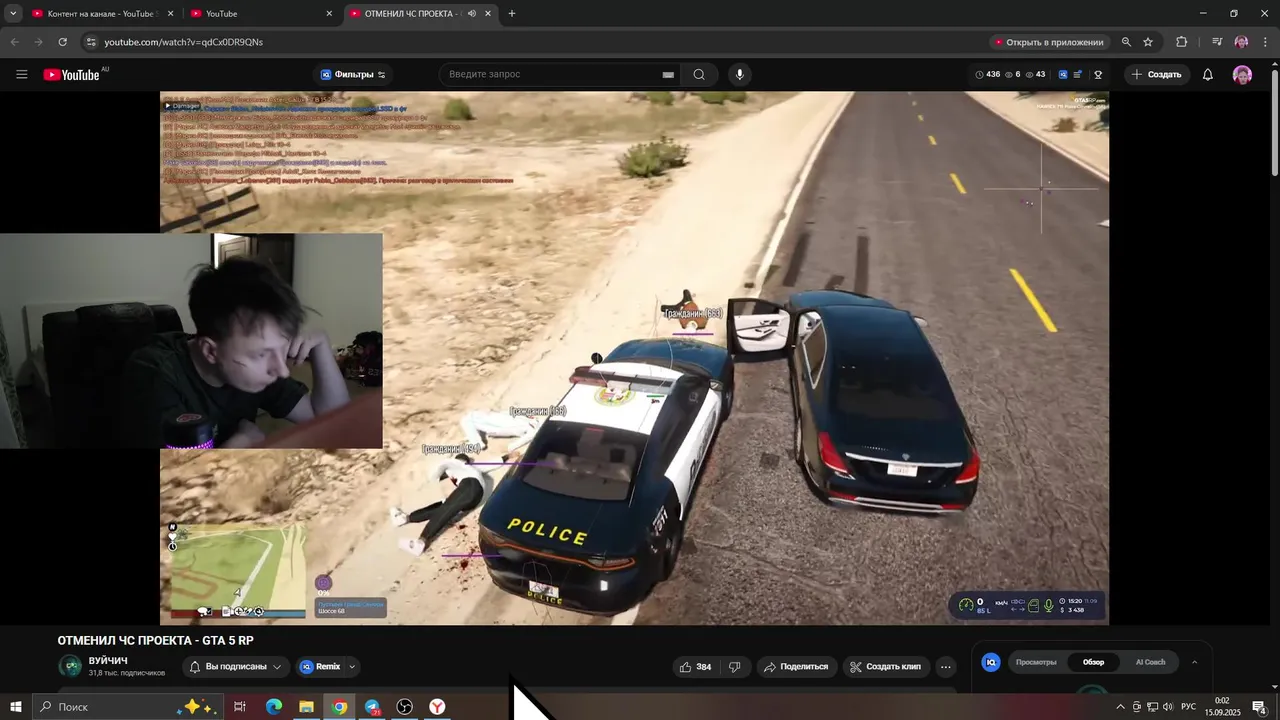Click the Создать create button
1280x720 pixels.
click(1156, 74)
